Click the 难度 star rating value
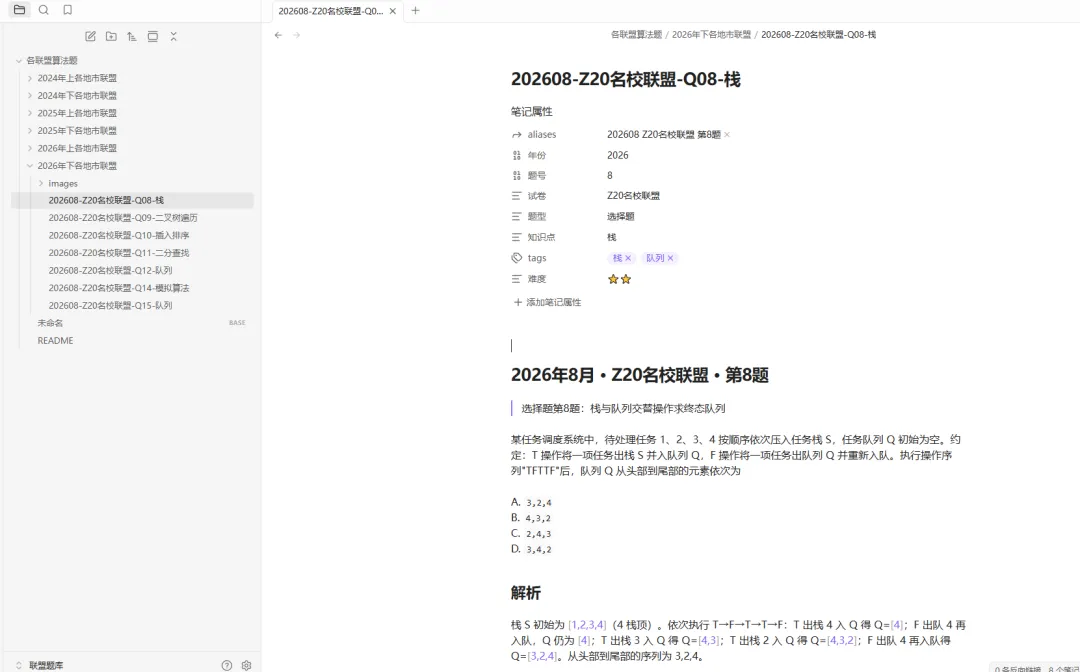The height and width of the screenshot is (672, 1080). tap(619, 279)
